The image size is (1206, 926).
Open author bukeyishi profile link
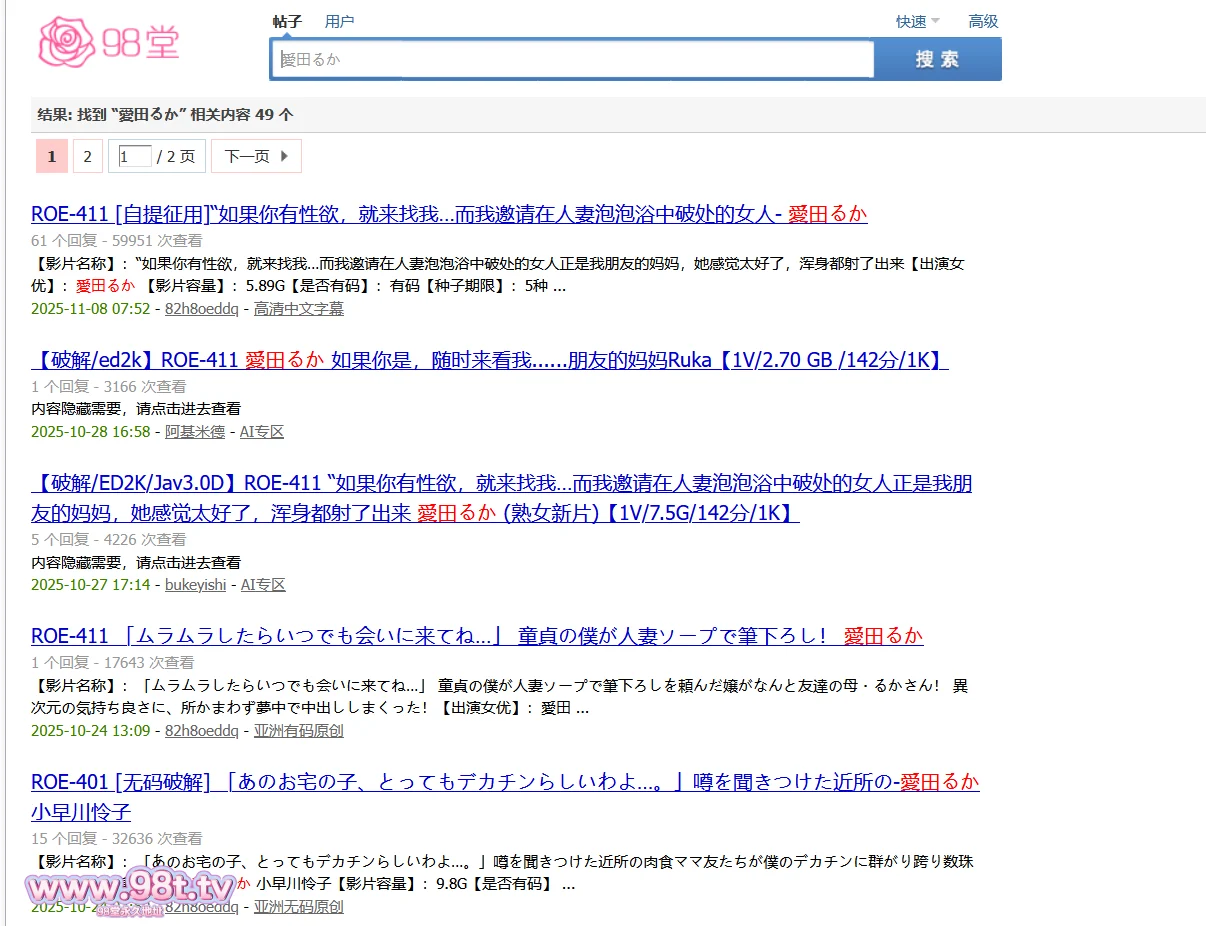pos(195,584)
